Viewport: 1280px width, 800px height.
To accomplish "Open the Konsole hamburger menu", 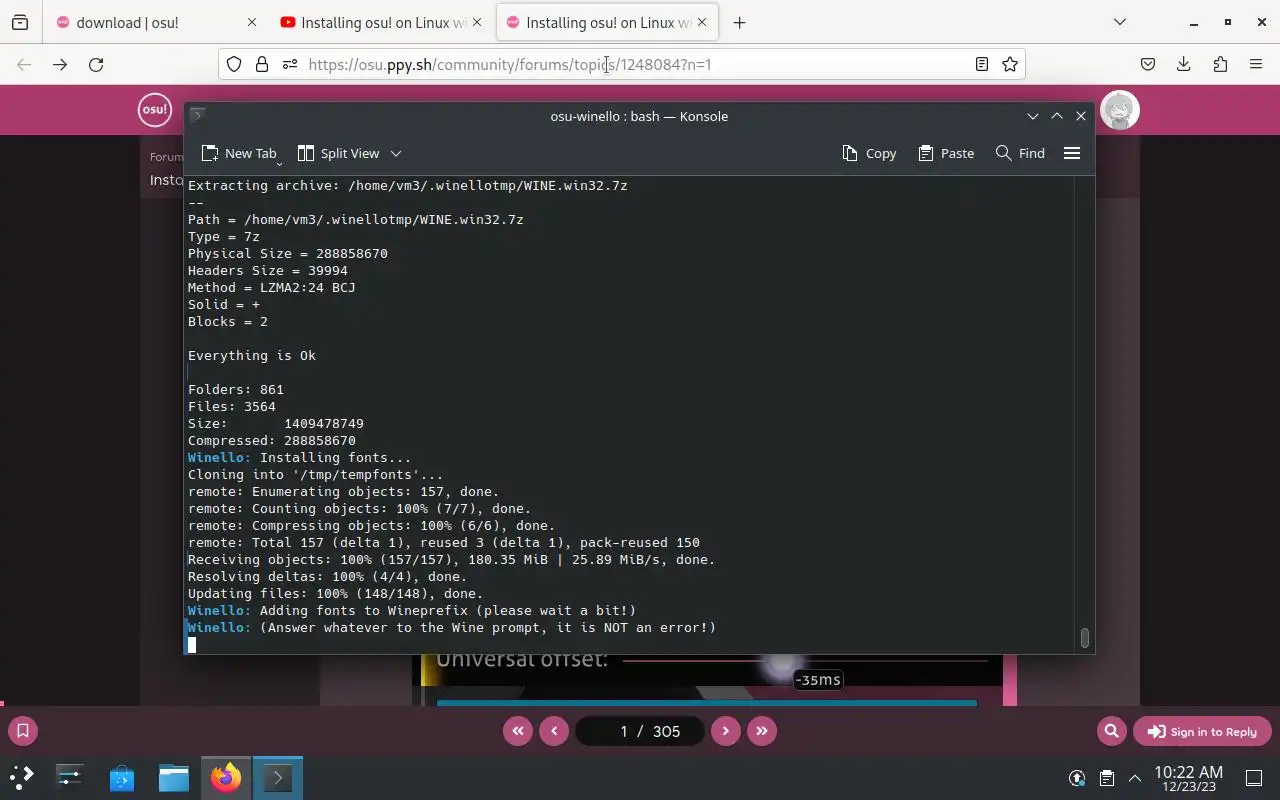I will (1072, 153).
